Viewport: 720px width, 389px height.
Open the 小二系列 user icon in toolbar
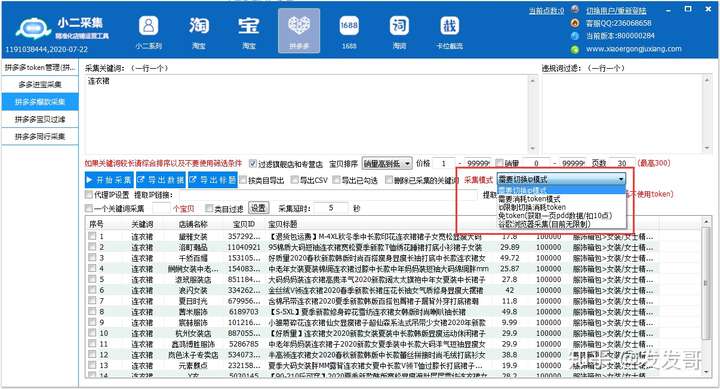point(148,26)
